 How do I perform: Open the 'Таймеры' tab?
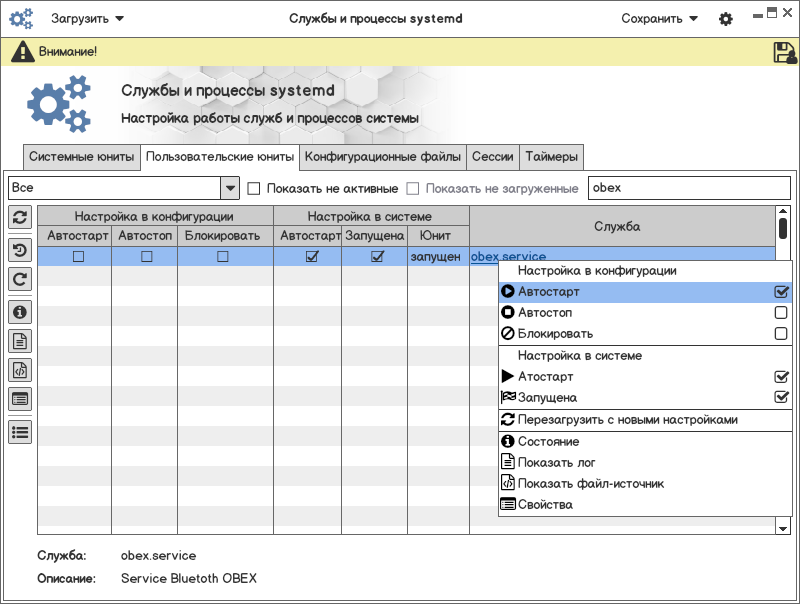click(551, 157)
